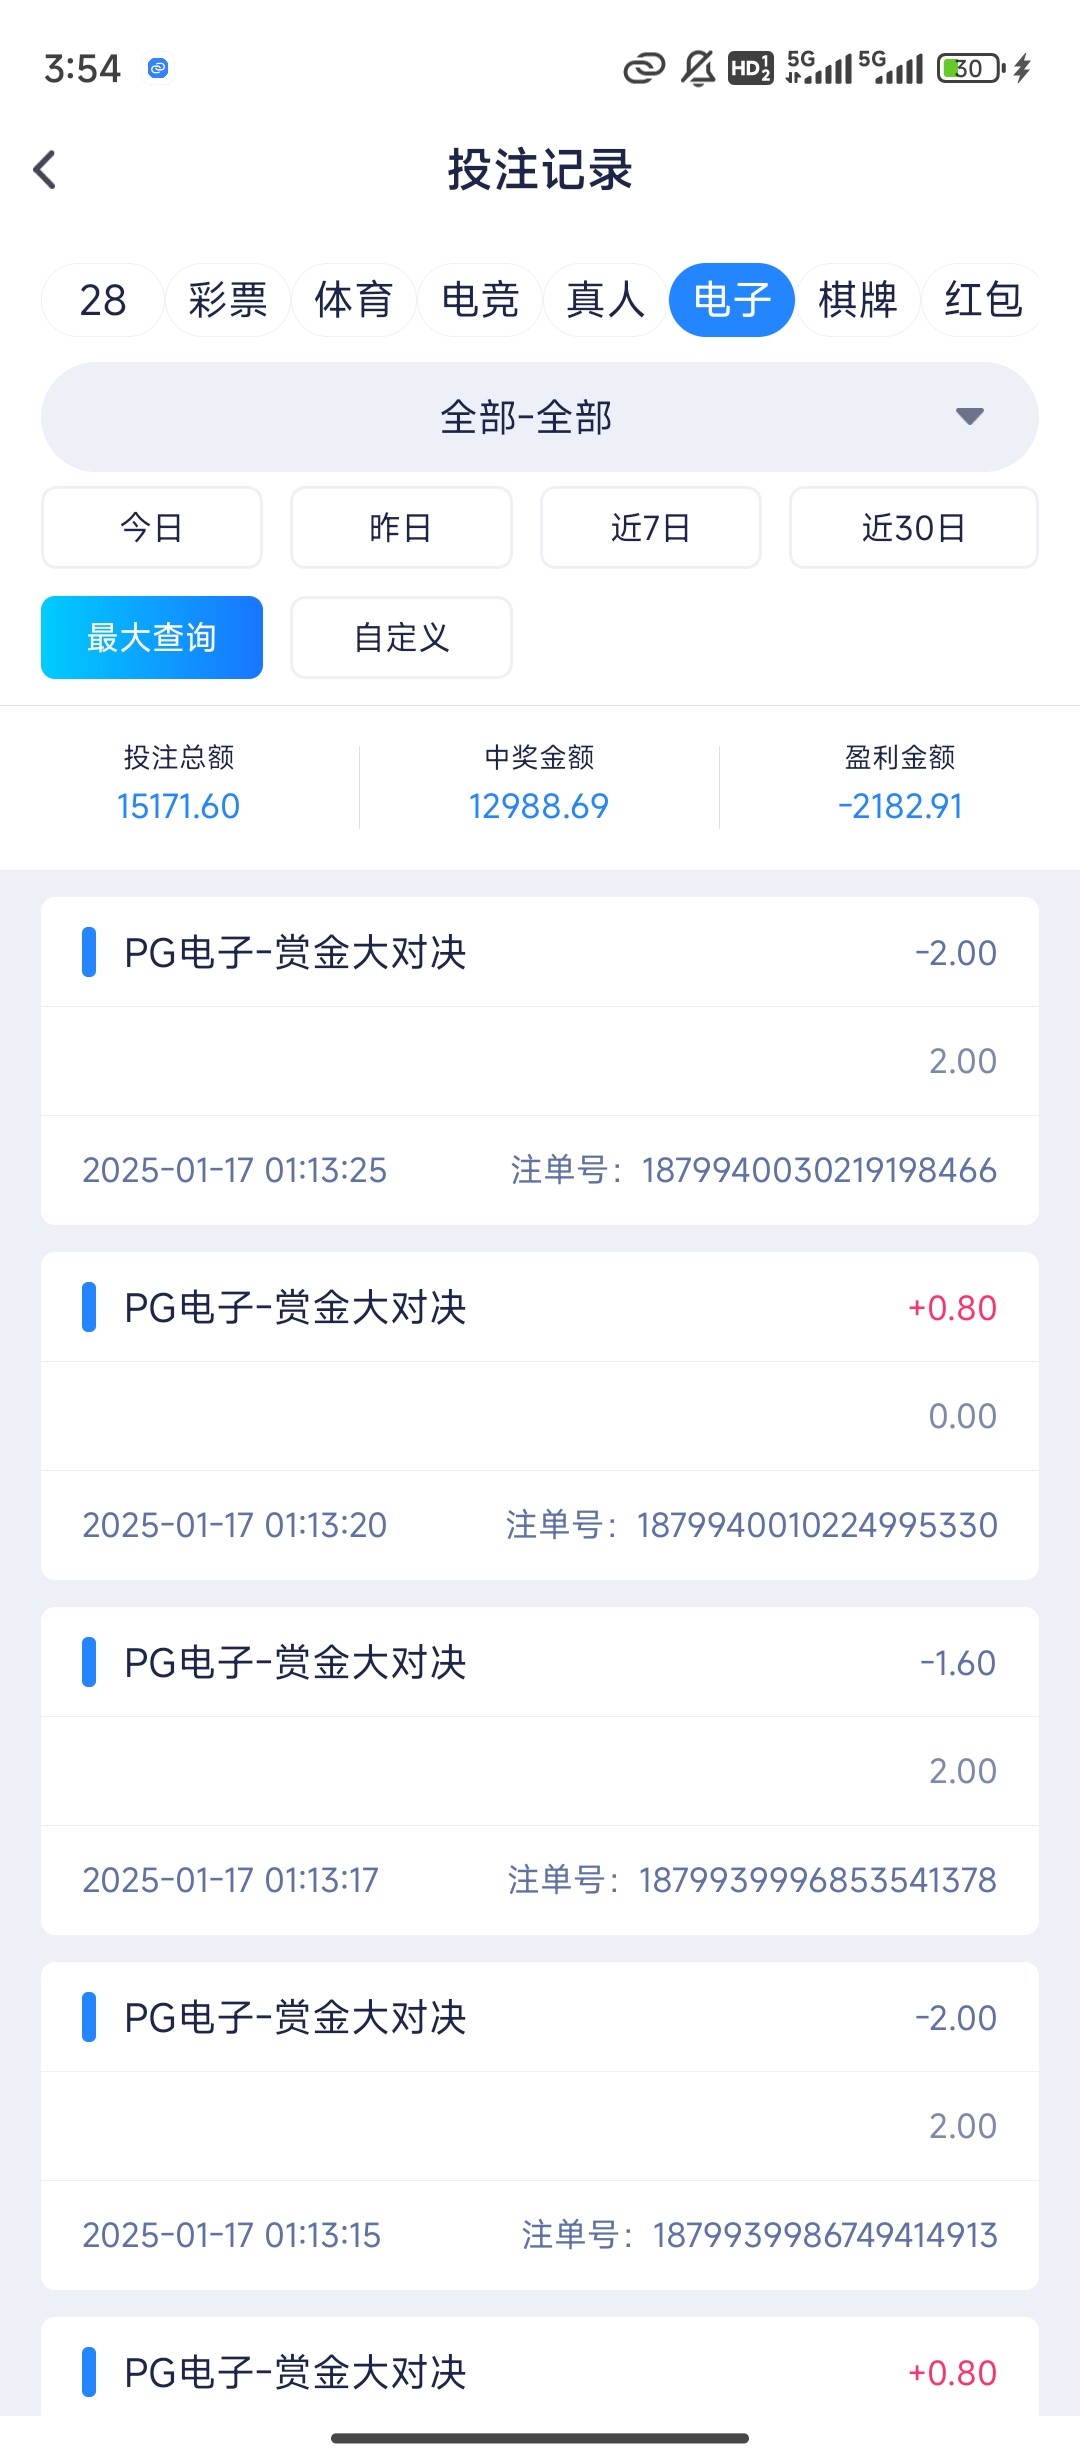Choose the 近30日 date range
Viewport: 1080px width, 2460px height.
coord(913,527)
